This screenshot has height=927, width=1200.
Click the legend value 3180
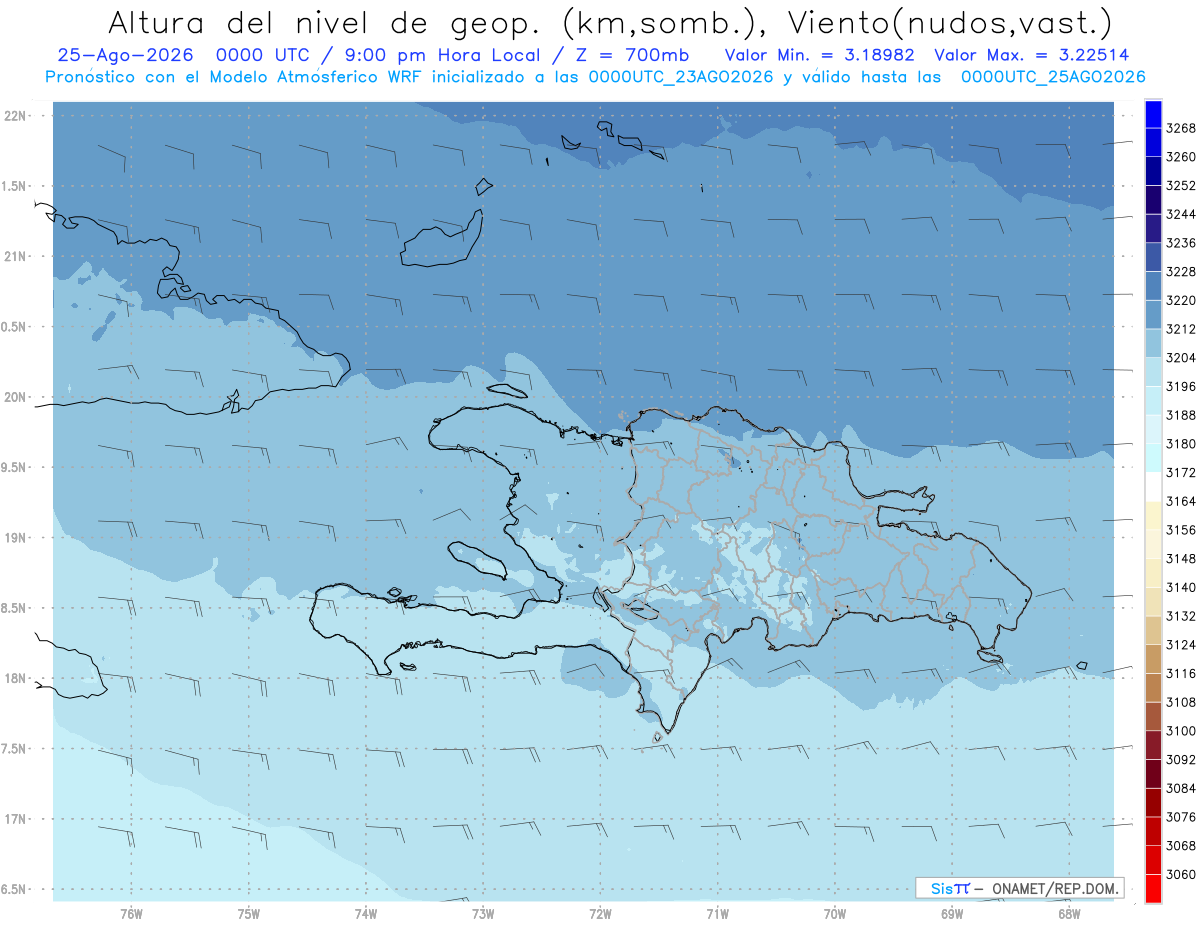(x=1181, y=444)
